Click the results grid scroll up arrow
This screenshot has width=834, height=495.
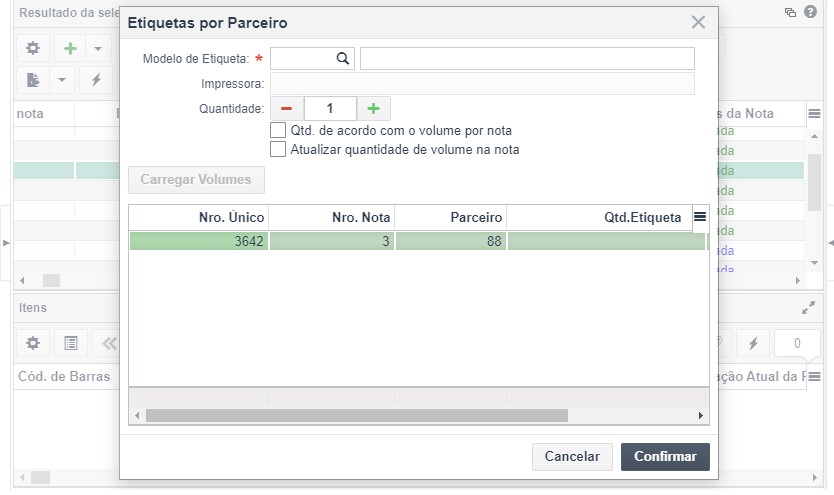(814, 137)
